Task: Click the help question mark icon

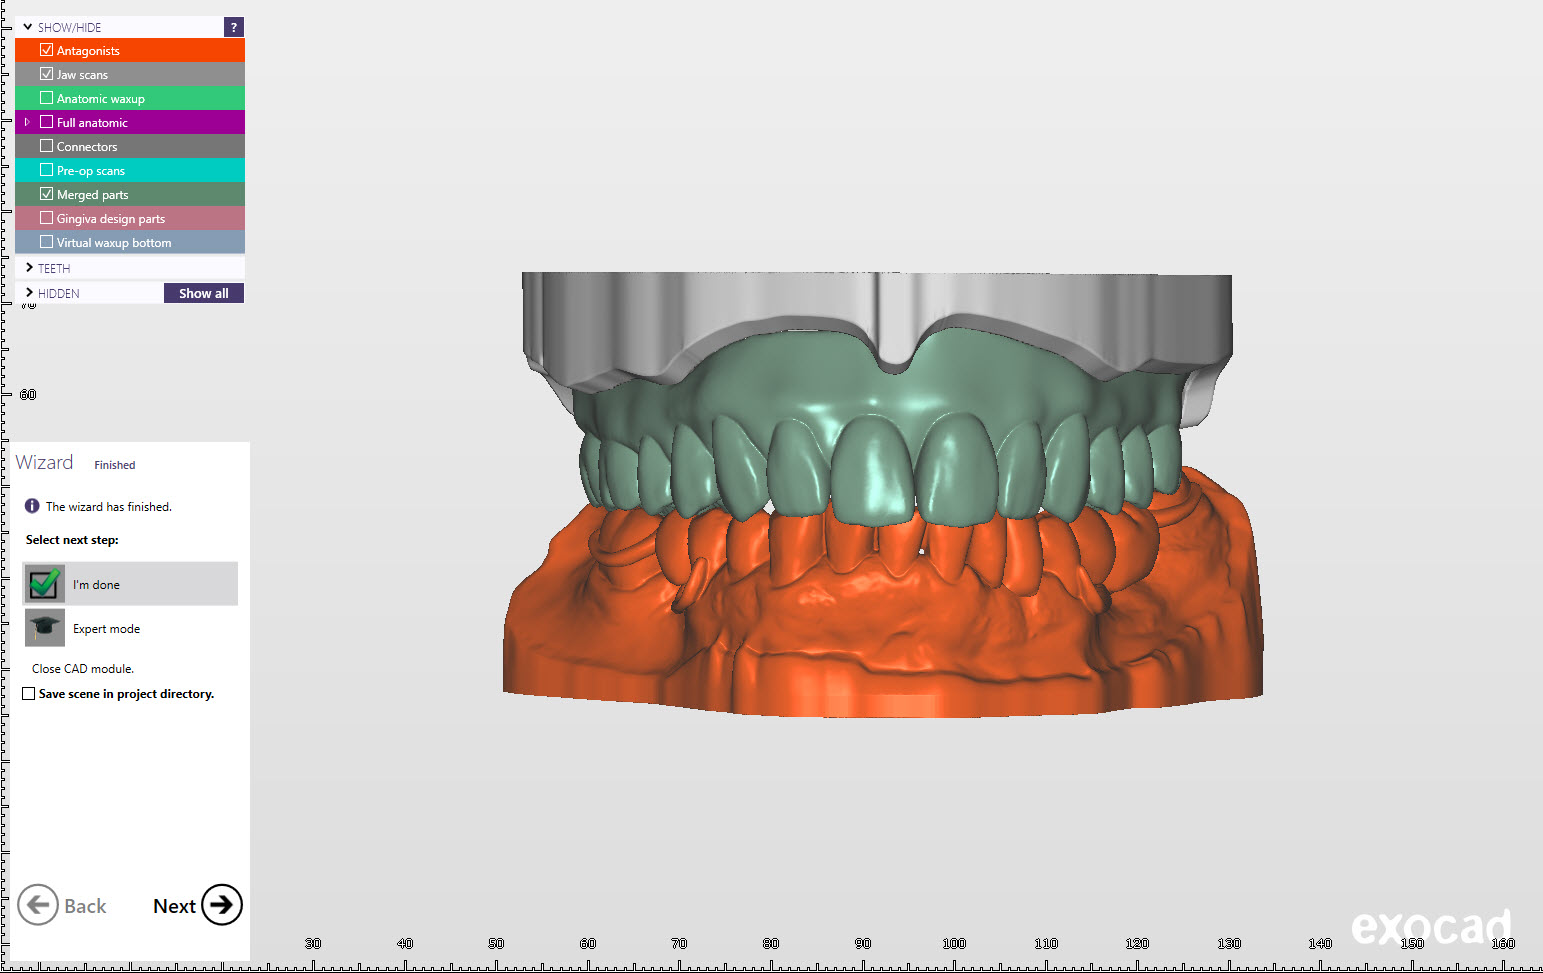Action: coord(234,27)
